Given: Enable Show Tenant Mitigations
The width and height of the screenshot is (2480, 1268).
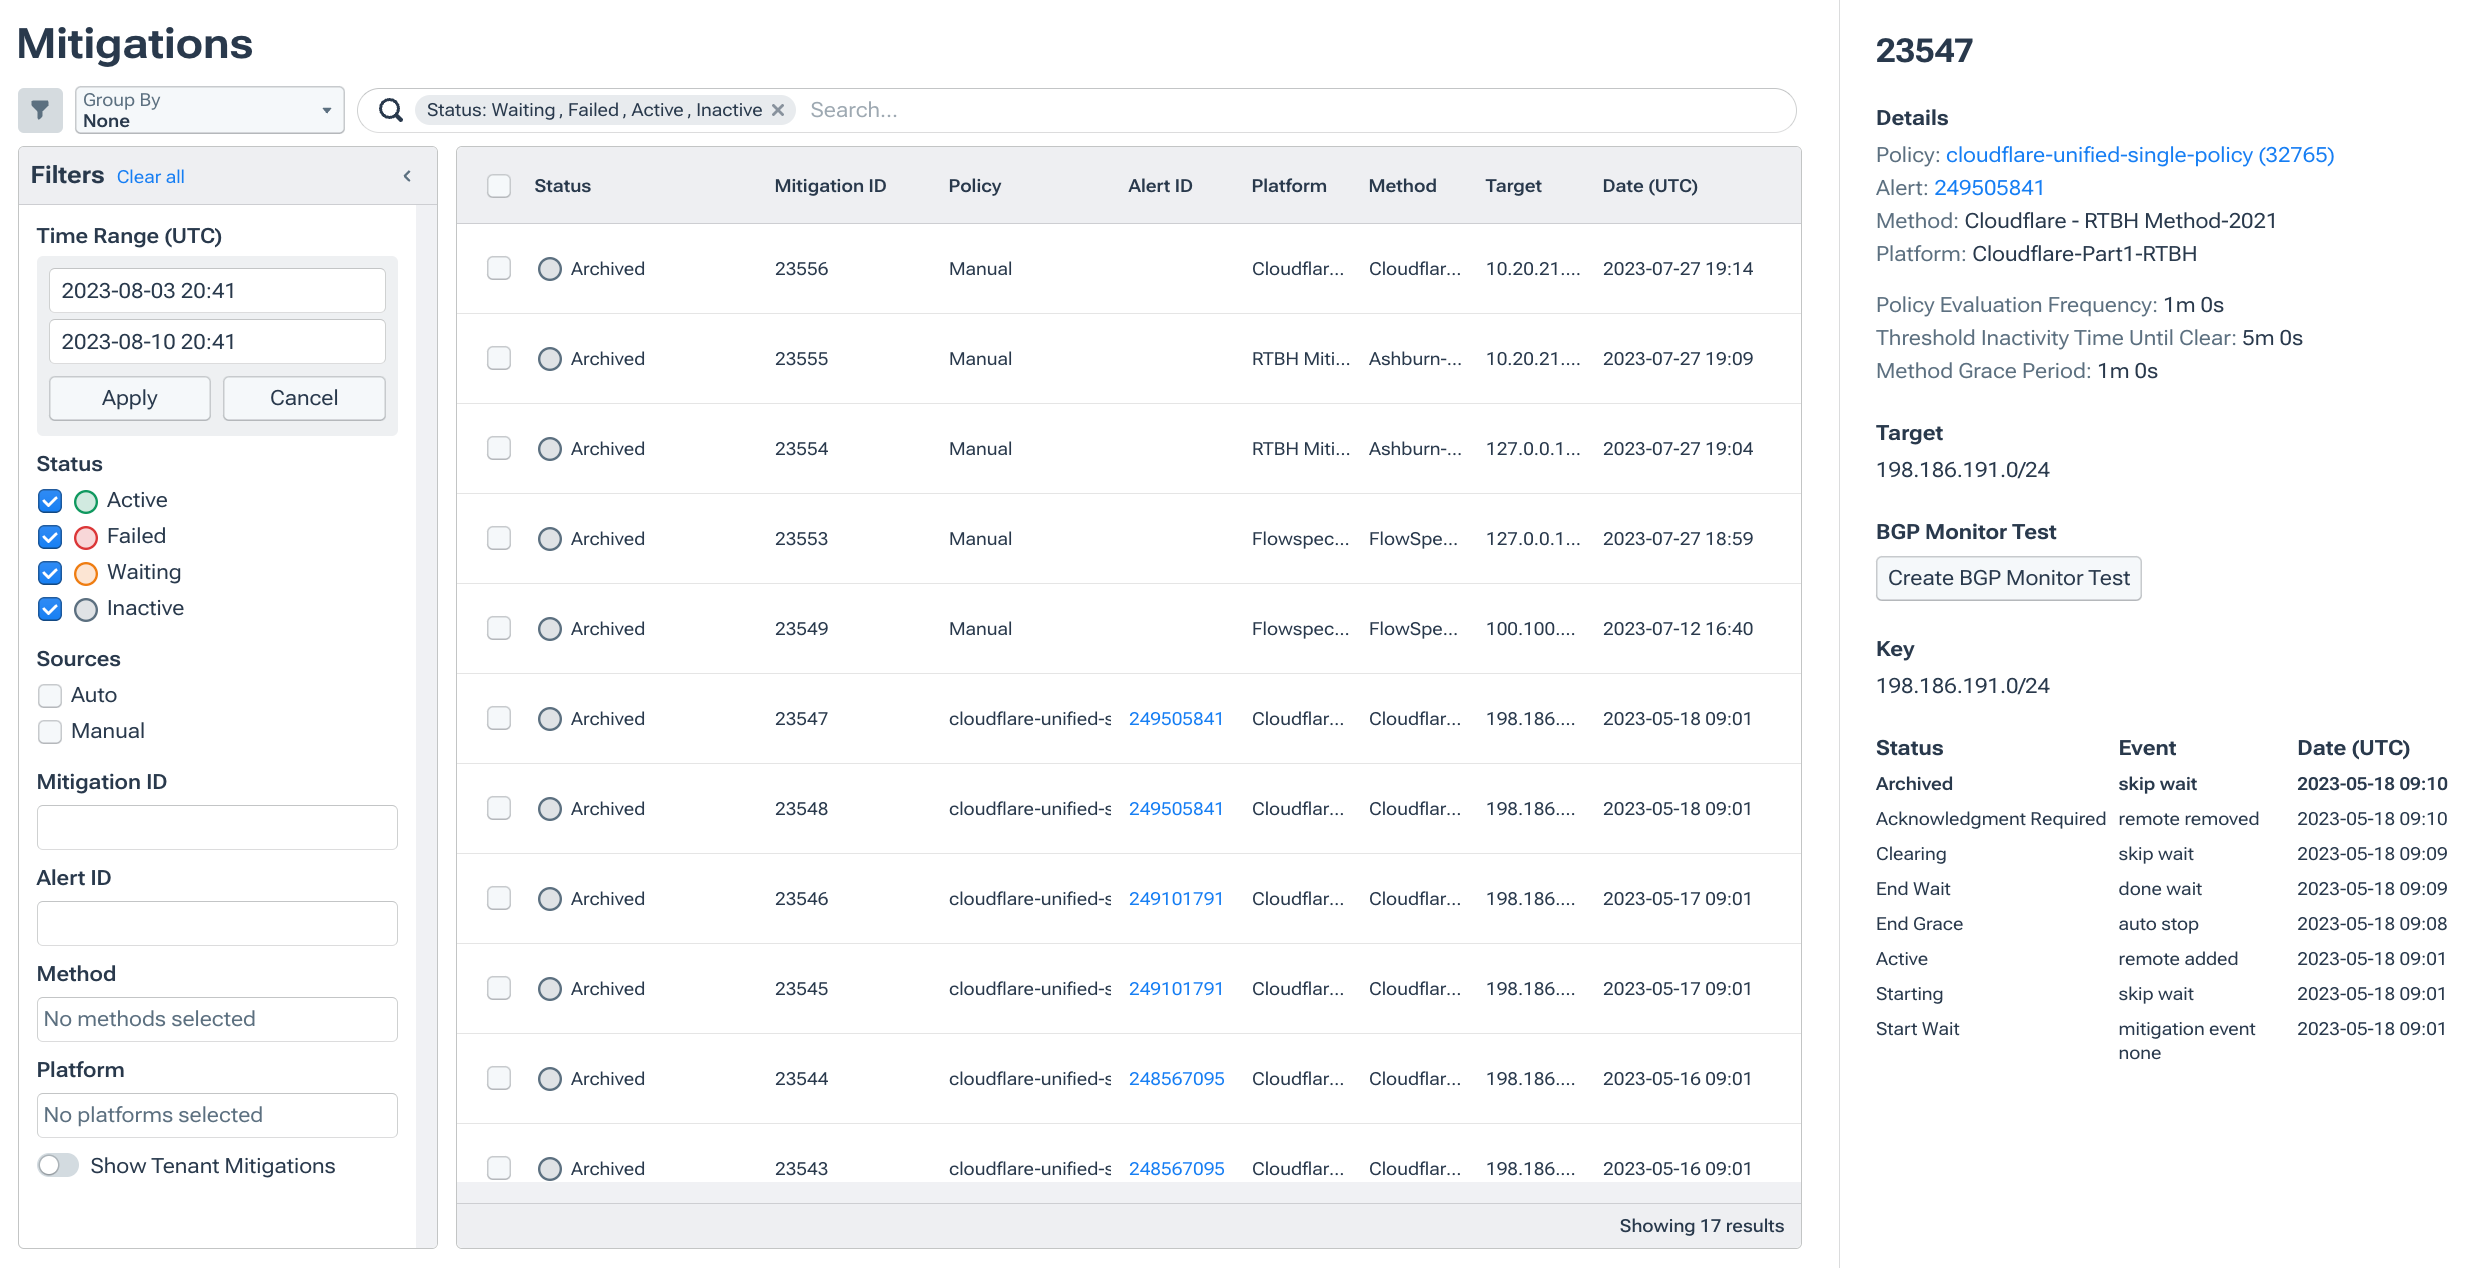Looking at the screenshot, I should click(x=57, y=1165).
